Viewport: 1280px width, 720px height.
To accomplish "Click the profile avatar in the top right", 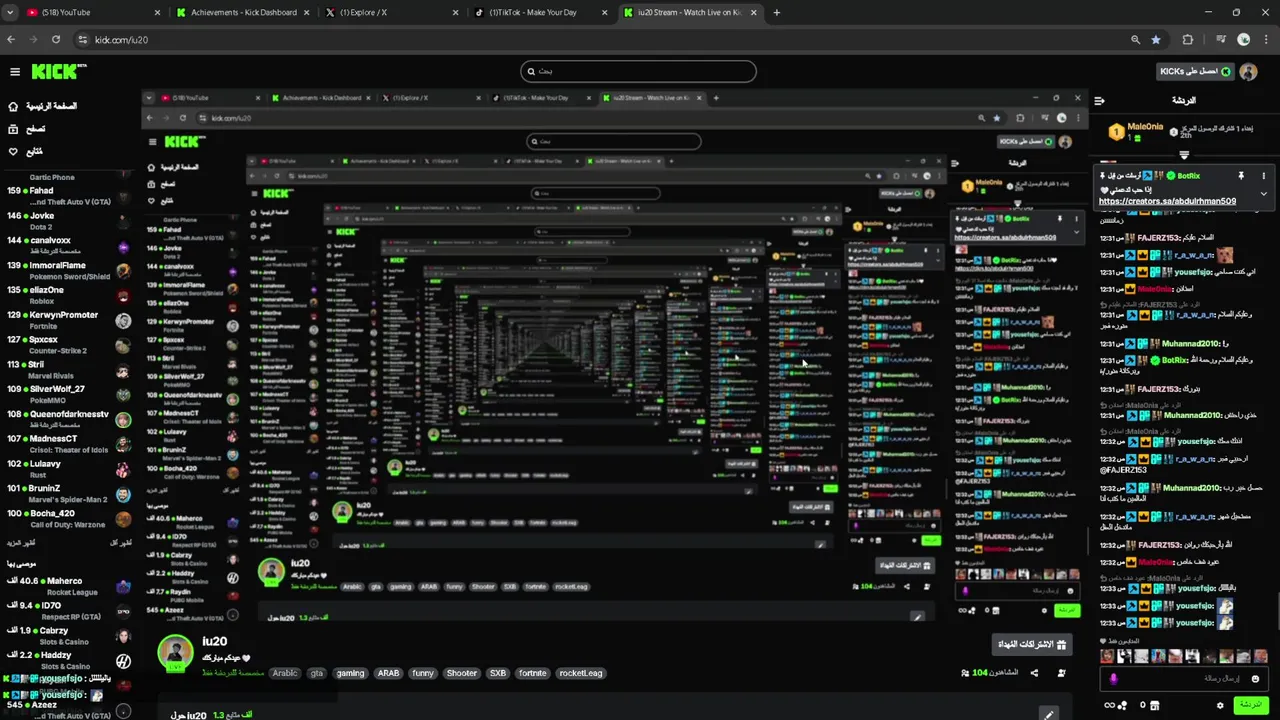I will [1248, 72].
